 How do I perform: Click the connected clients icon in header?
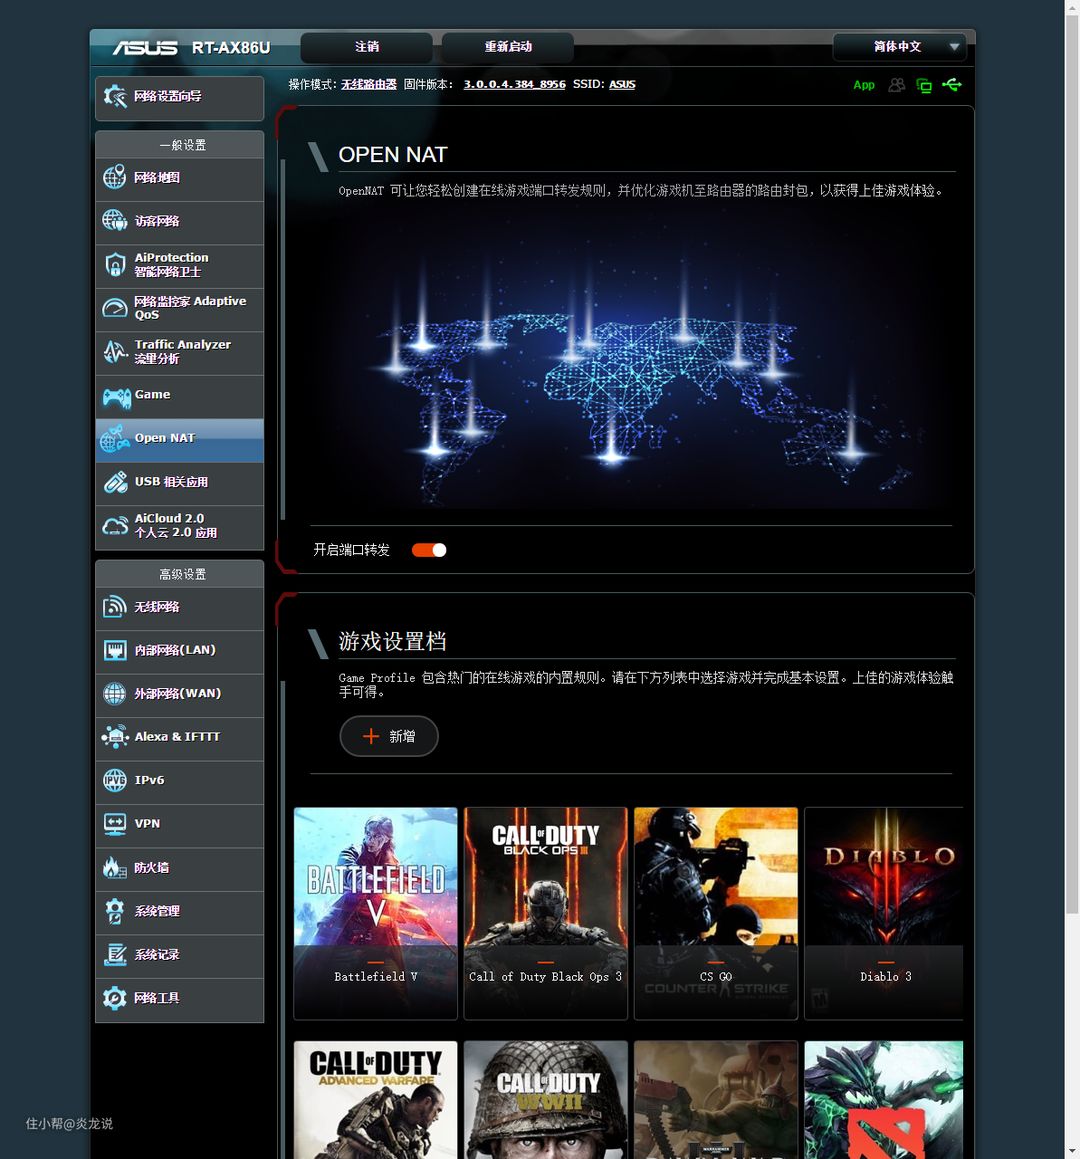[x=897, y=85]
